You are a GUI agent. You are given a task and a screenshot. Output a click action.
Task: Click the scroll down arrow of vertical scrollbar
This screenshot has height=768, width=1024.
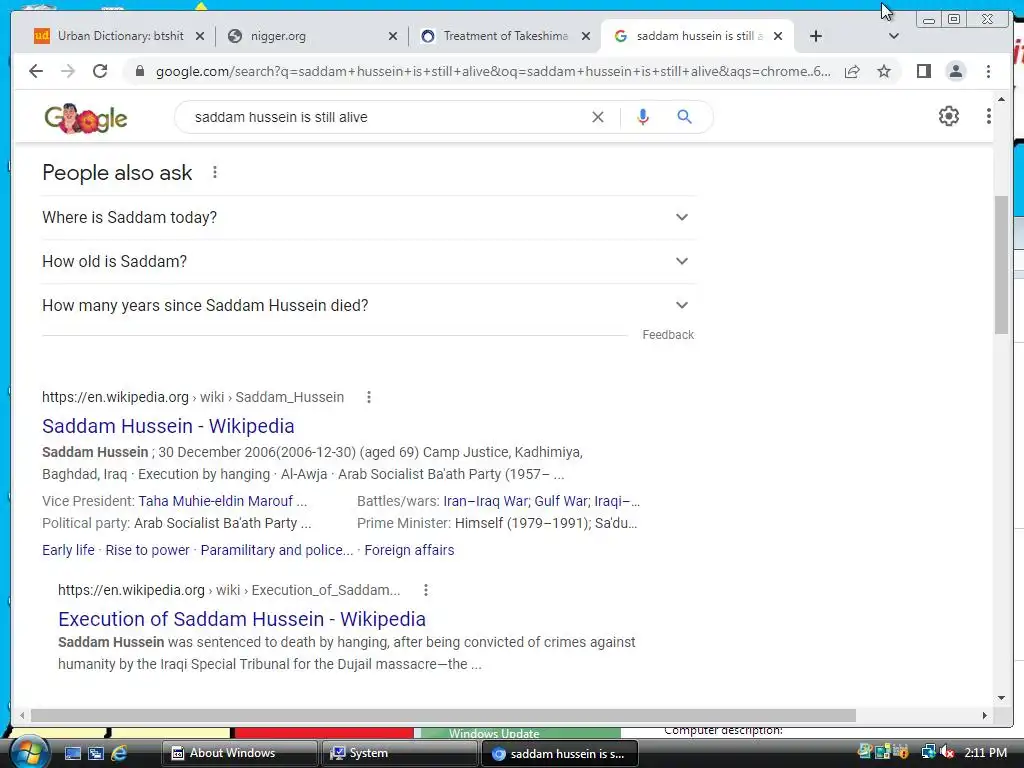(x=1001, y=697)
